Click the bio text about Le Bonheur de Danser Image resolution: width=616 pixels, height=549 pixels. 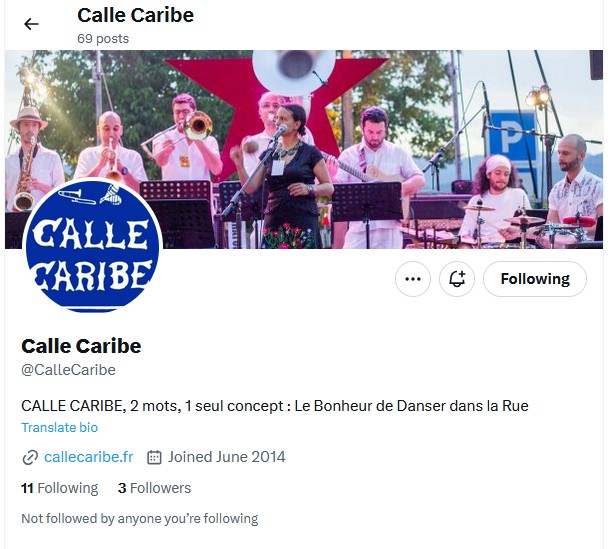275,406
